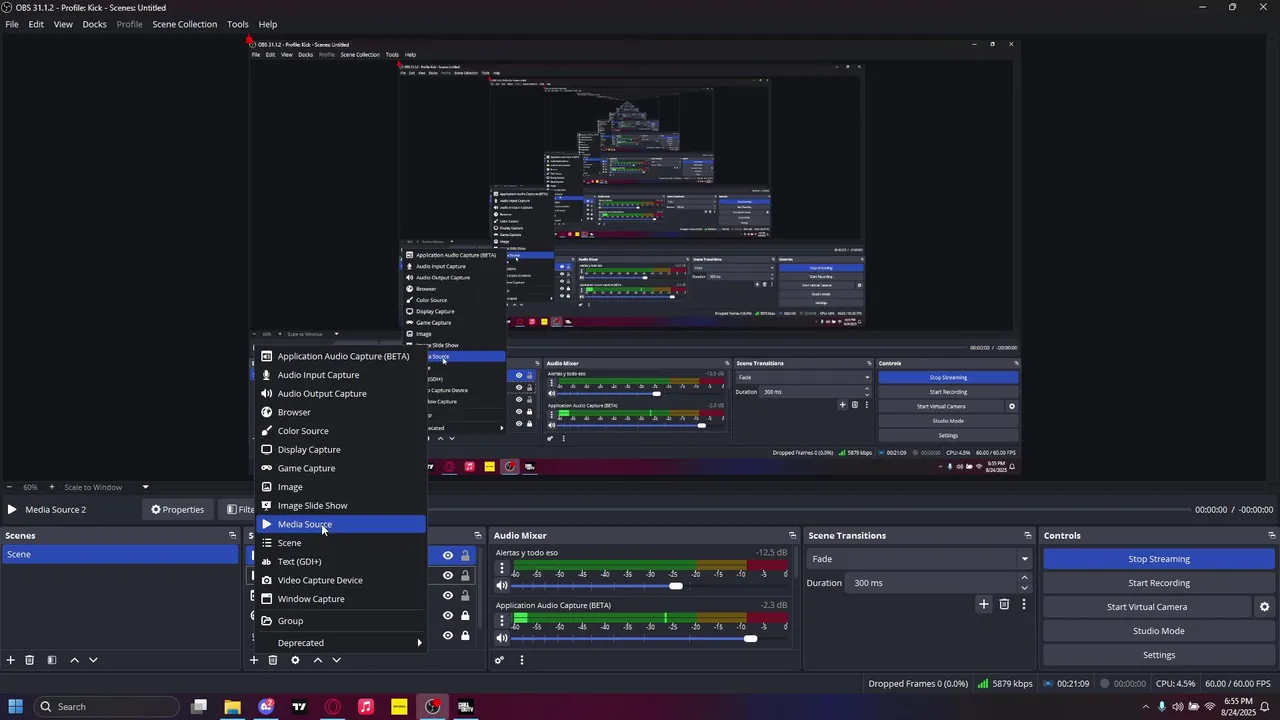The height and width of the screenshot is (720, 1280).
Task: Expand Deprecated submenu
Action: (x=341, y=643)
